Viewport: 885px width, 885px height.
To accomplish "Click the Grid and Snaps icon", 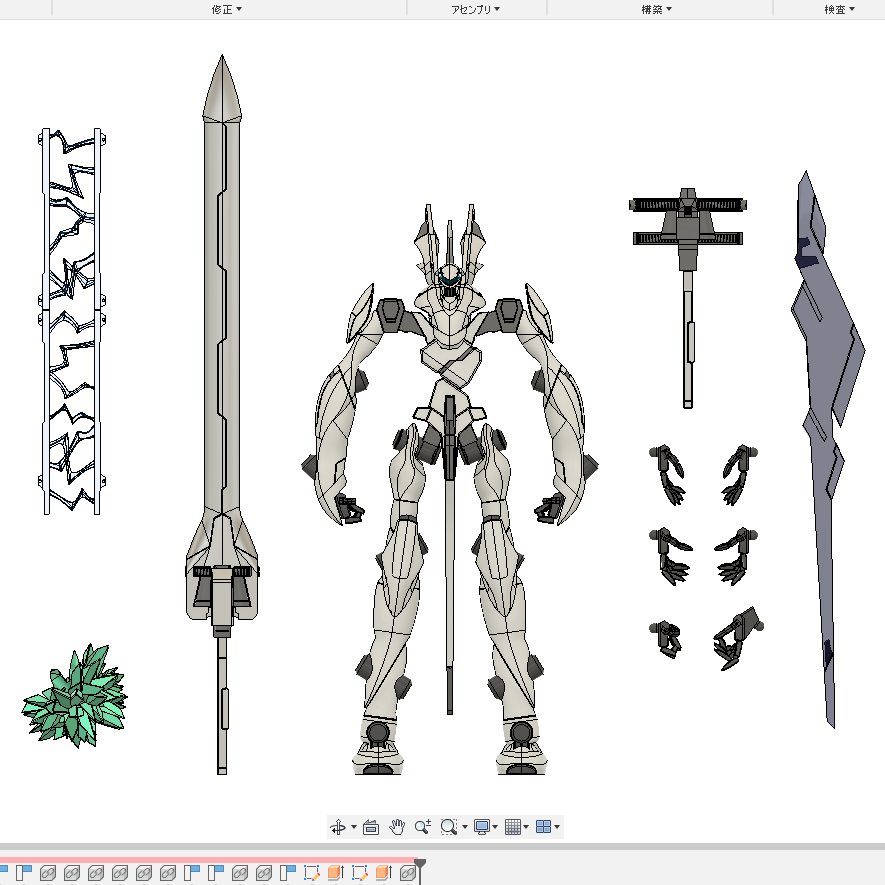I will 512,827.
